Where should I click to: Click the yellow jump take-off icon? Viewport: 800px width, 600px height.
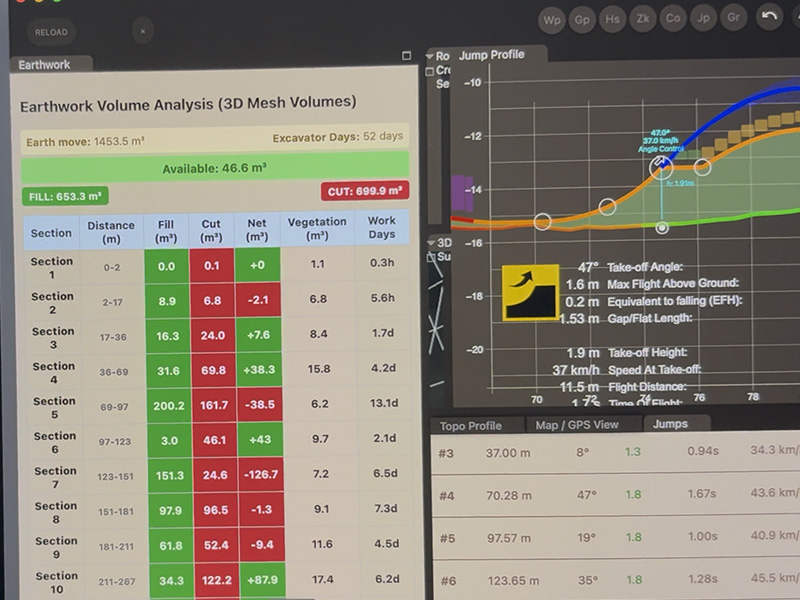tap(531, 292)
